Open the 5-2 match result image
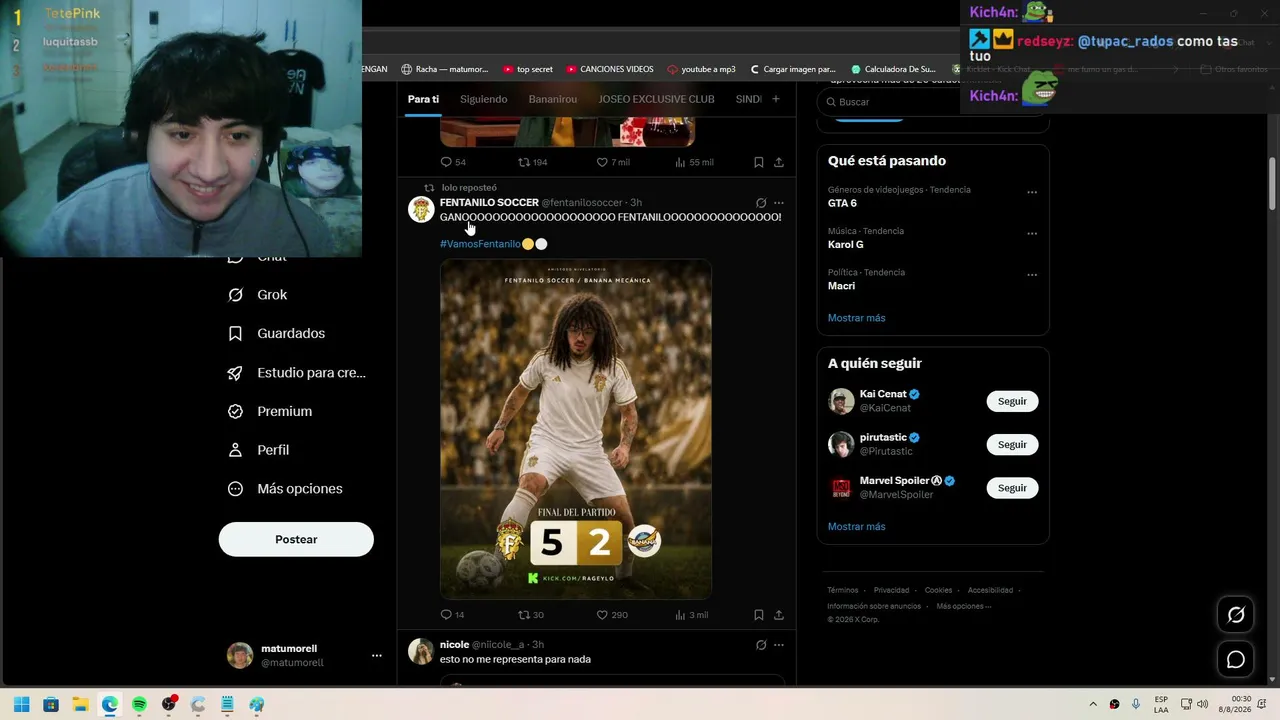The width and height of the screenshot is (1280, 720). (576, 430)
